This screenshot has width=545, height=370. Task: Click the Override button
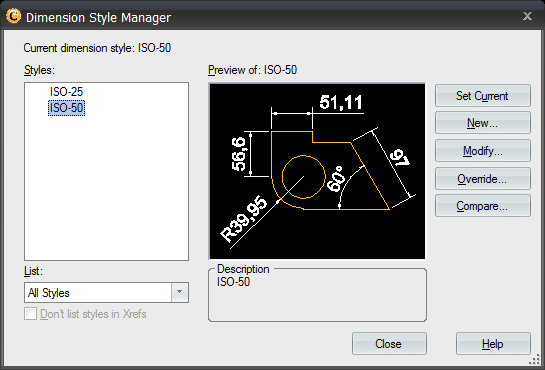pyautogui.click(x=483, y=179)
